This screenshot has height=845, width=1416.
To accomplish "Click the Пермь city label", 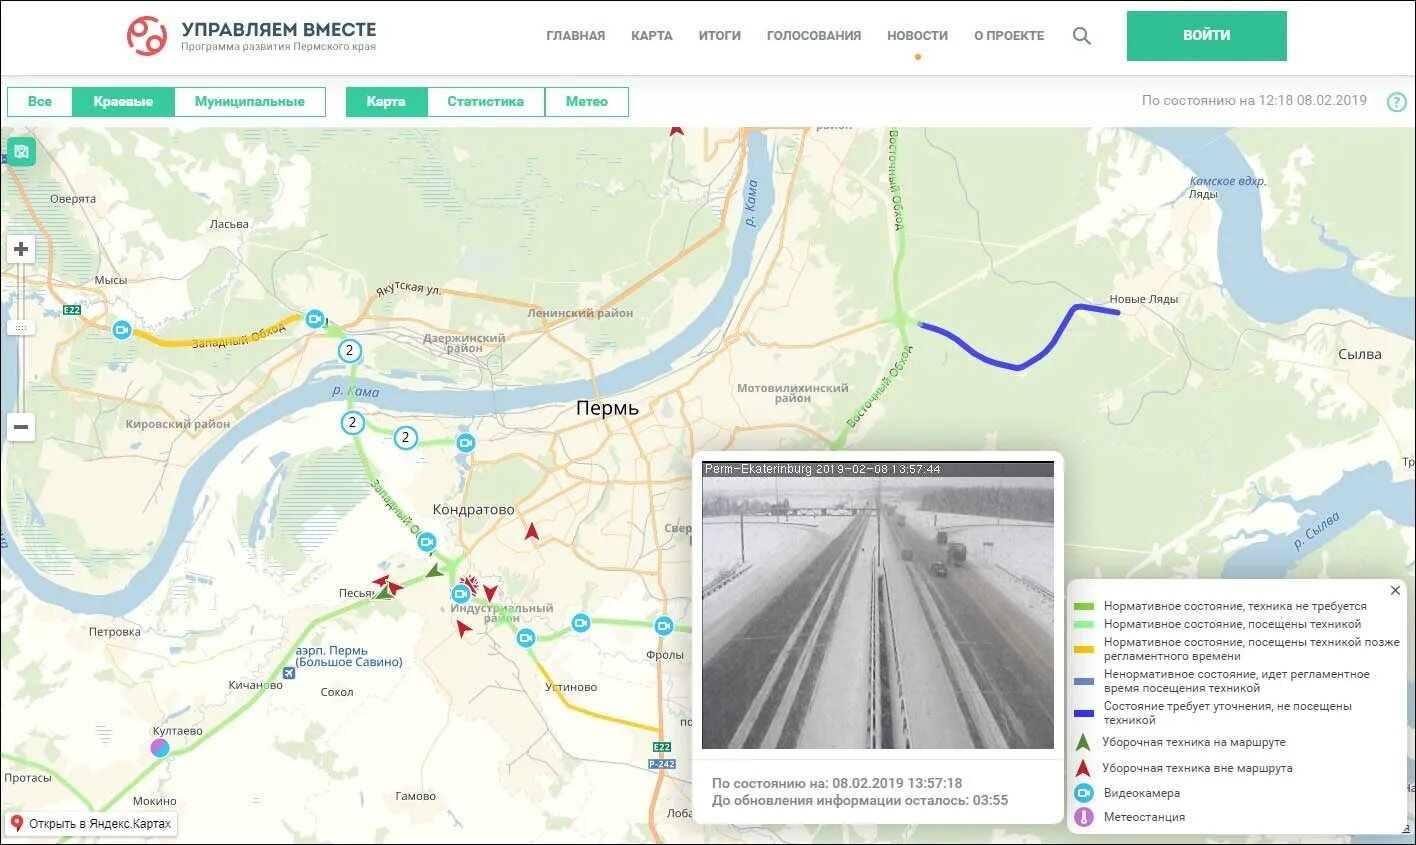I will pyautogui.click(x=607, y=408).
